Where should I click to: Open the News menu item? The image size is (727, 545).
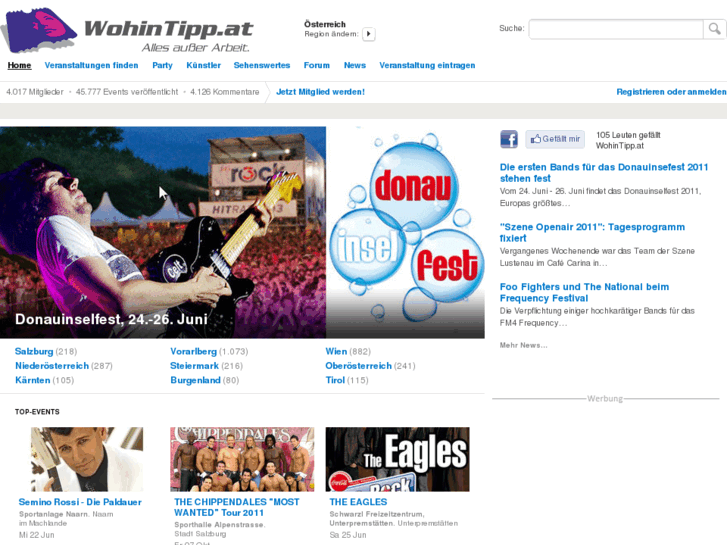[355, 65]
